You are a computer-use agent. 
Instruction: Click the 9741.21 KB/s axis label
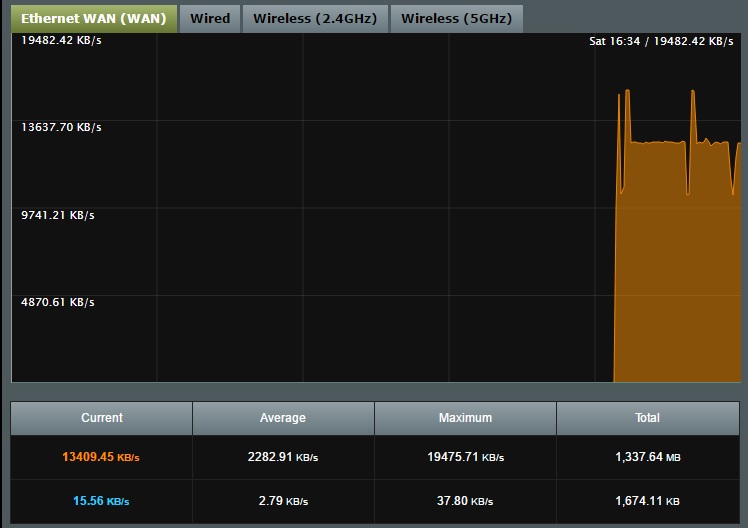pyautogui.click(x=58, y=215)
